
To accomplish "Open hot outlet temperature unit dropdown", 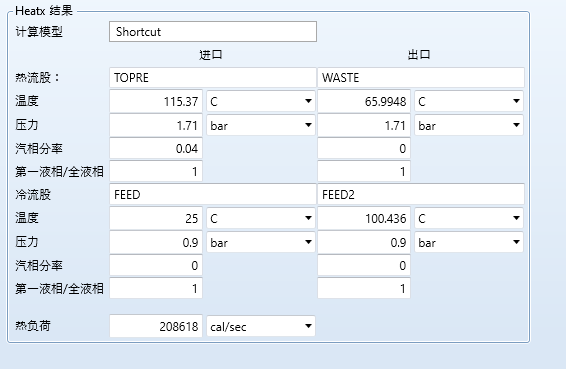I will click(469, 101).
